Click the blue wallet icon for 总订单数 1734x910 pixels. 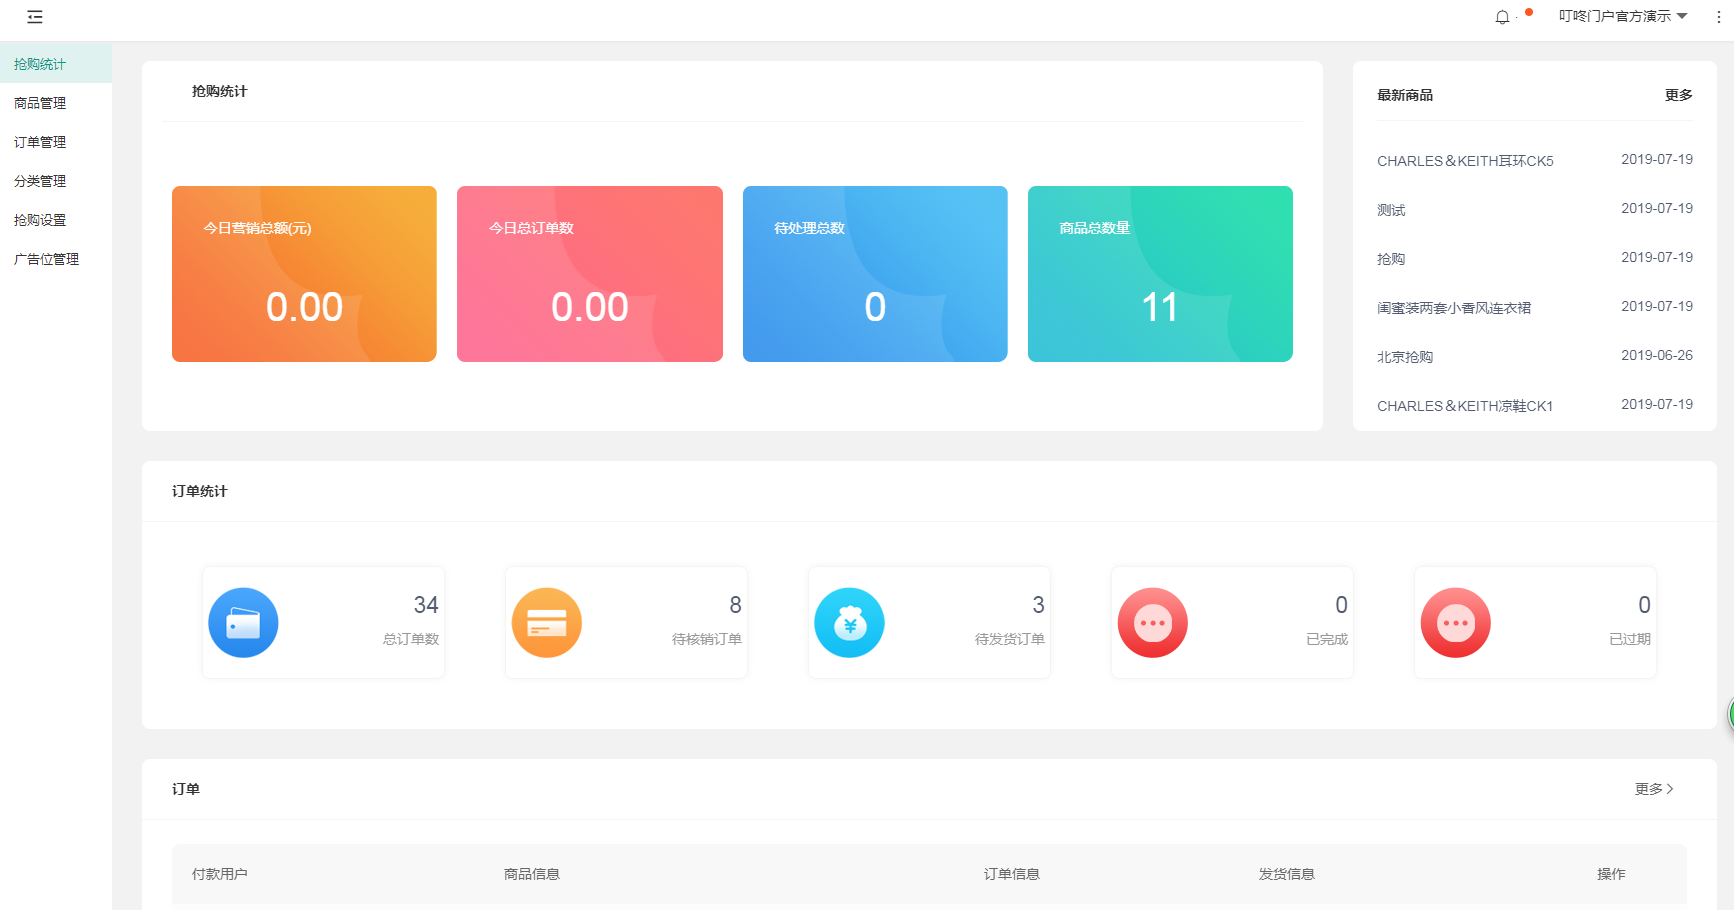point(243,623)
